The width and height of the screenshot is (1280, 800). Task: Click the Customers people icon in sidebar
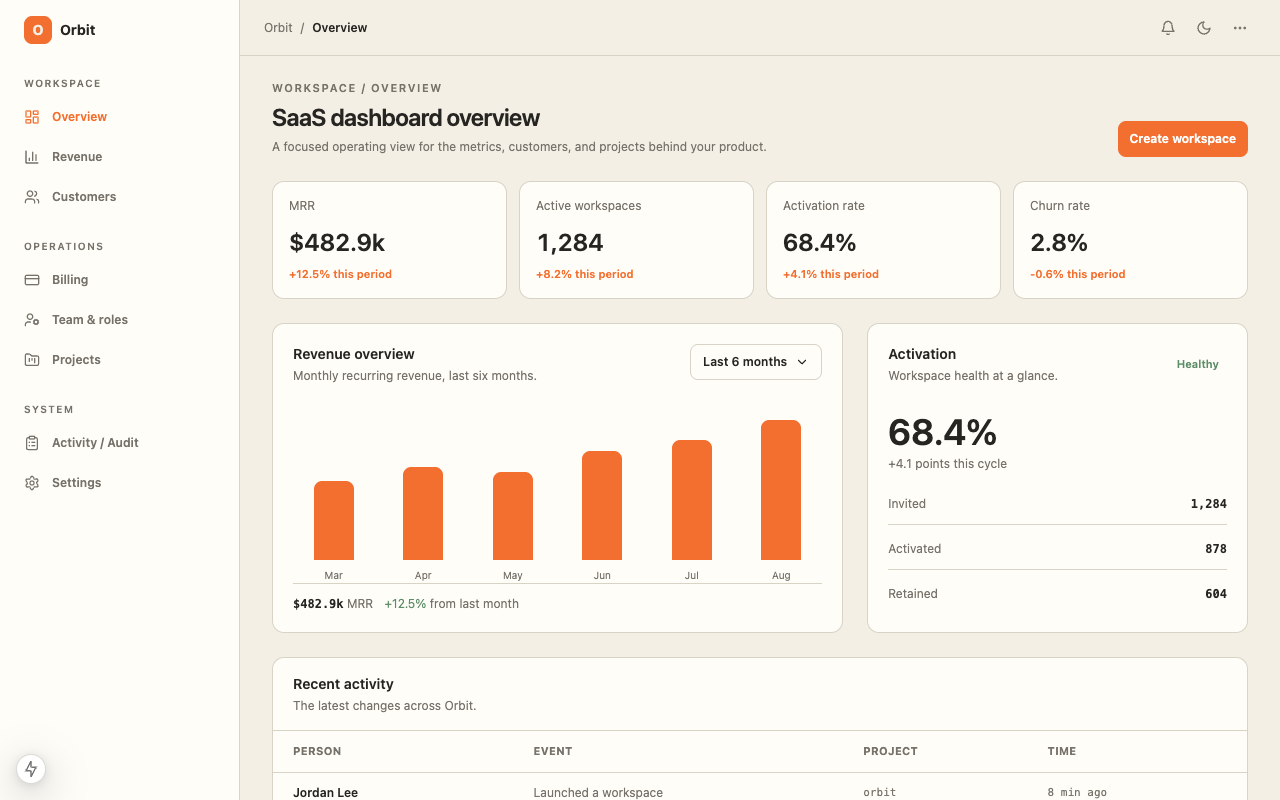pos(32,197)
